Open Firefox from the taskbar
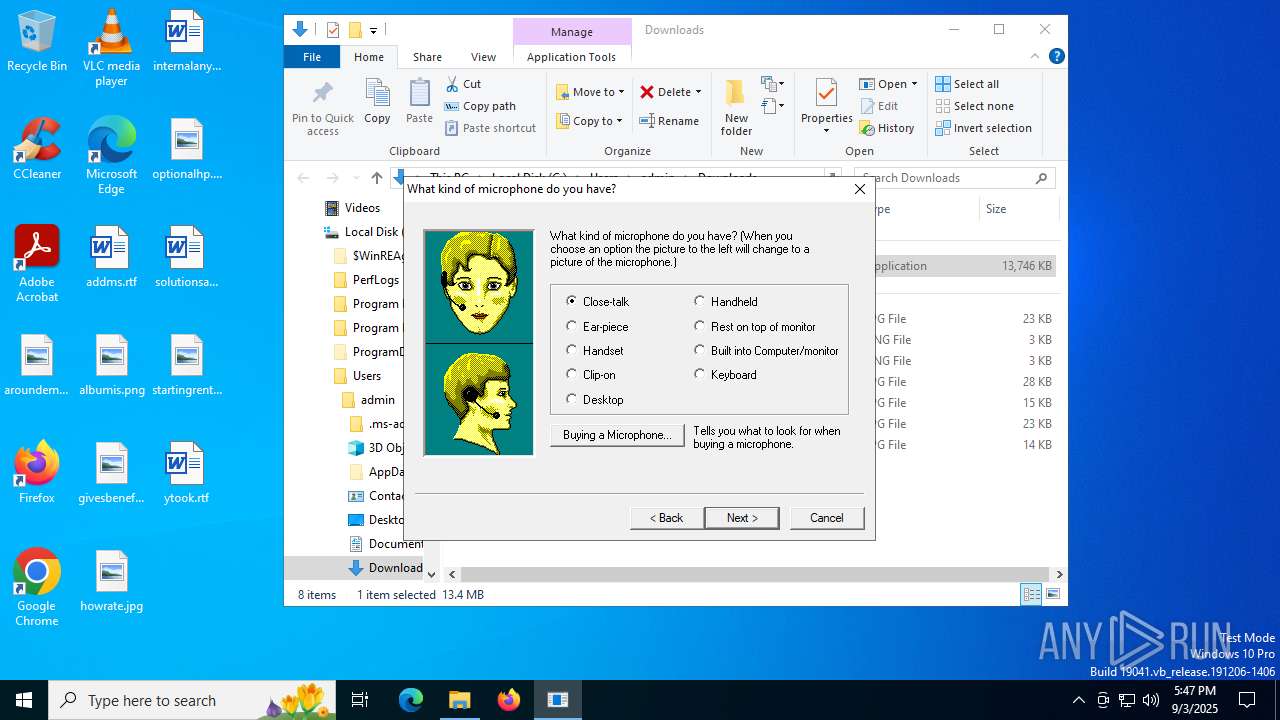This screenshot has width=1280, height=720. (x=509, y=700)
